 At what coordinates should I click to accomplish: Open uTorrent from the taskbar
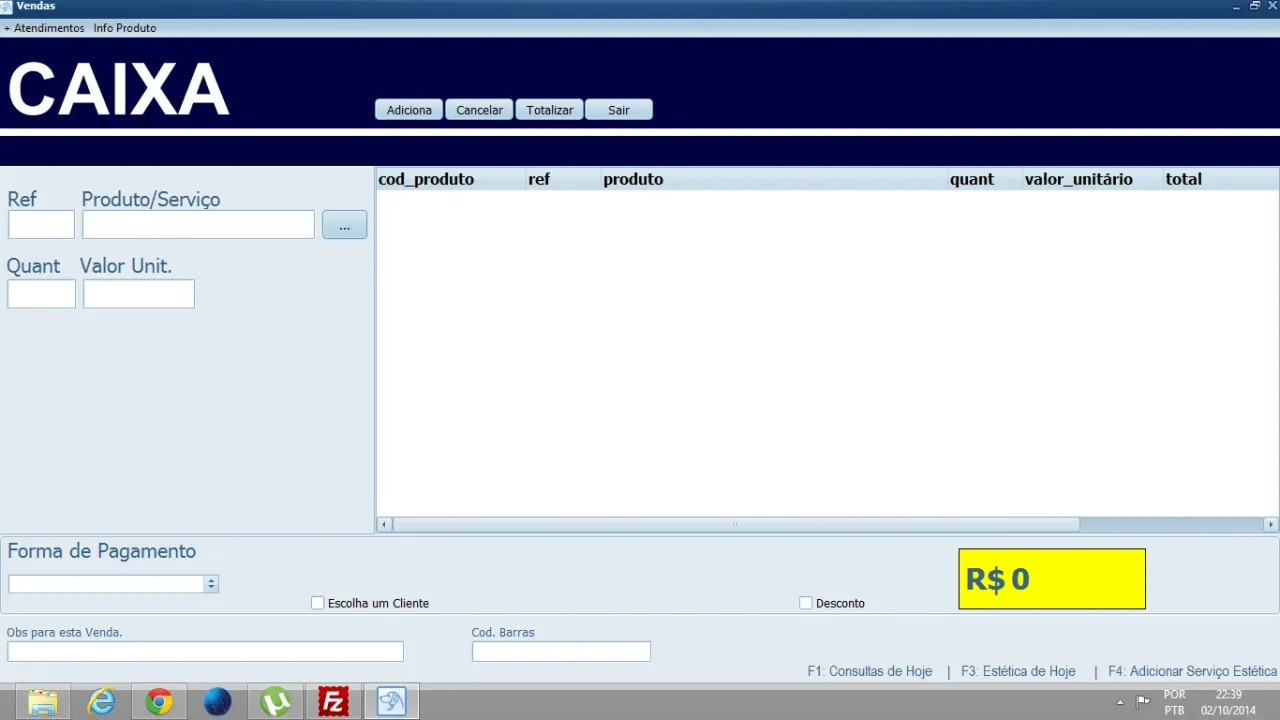(x=275, y=702)
